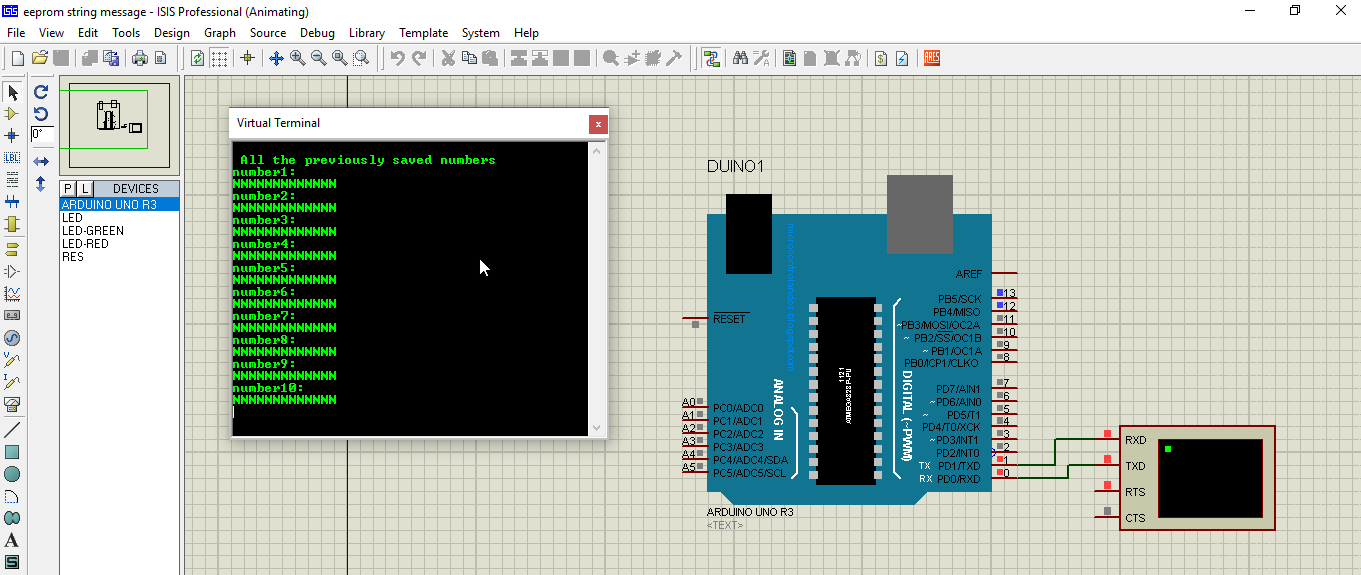Click the horizontal mirror flip icon
Image resolution: width=1361 pixels, height=575 pixels.
click(41, 161)
